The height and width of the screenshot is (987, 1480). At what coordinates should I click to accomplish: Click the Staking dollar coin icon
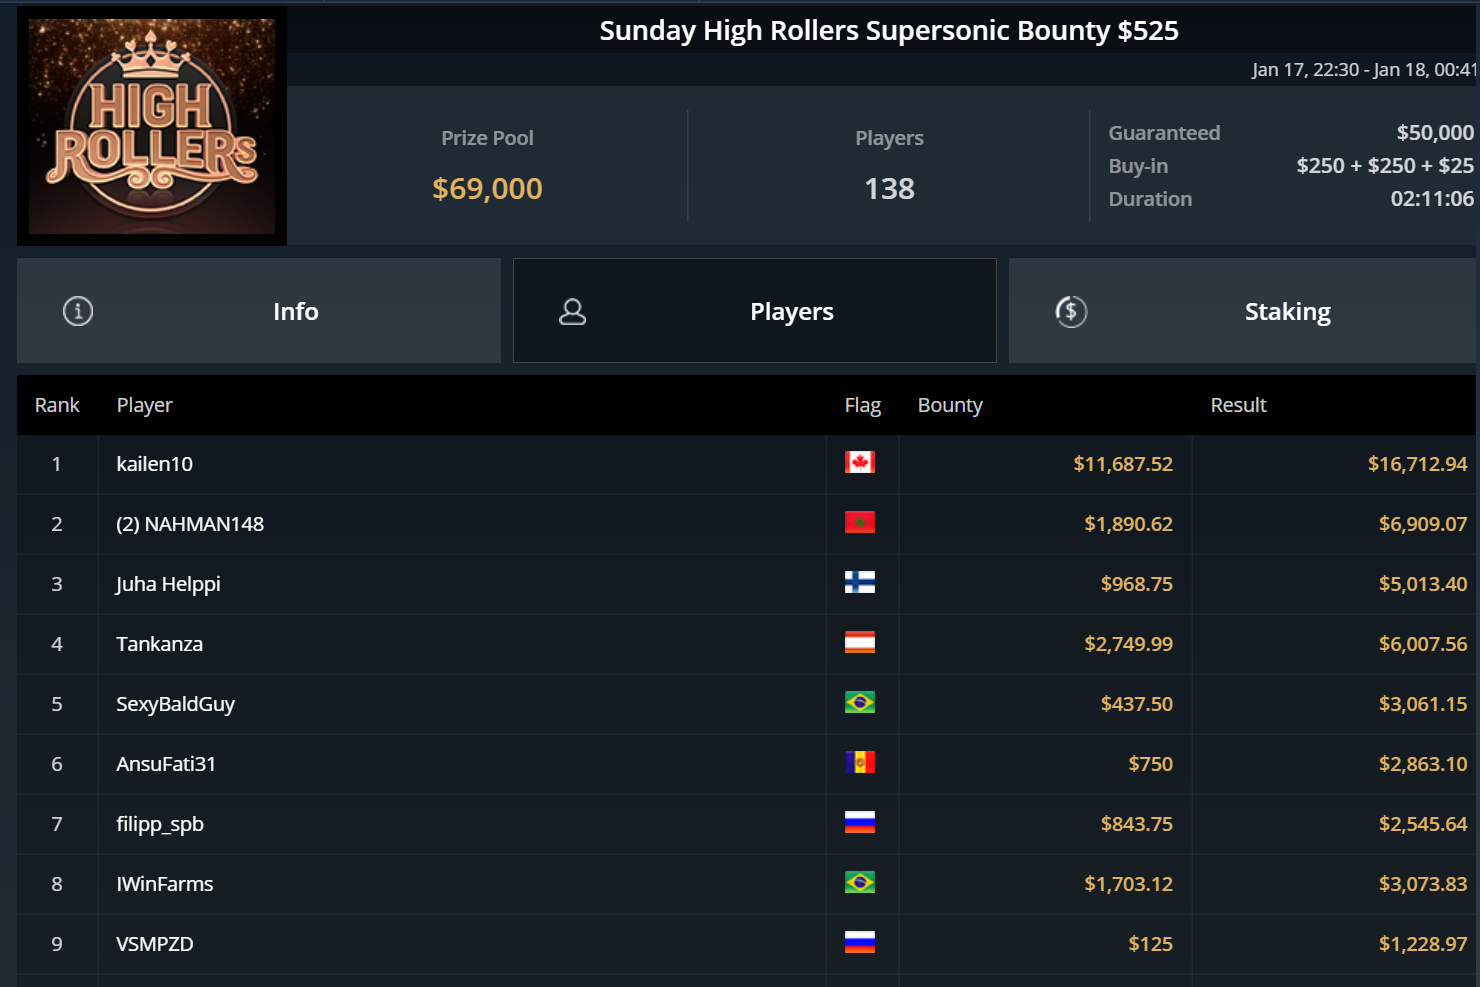pos(1071,312)
